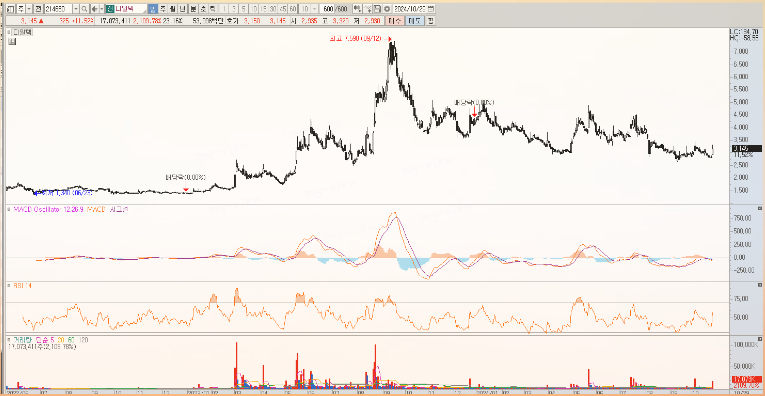Image resolution: width=765 pixels, height=396 pixels.
Task: Click the volume panel corner icon at right
Action: (759, 338)
